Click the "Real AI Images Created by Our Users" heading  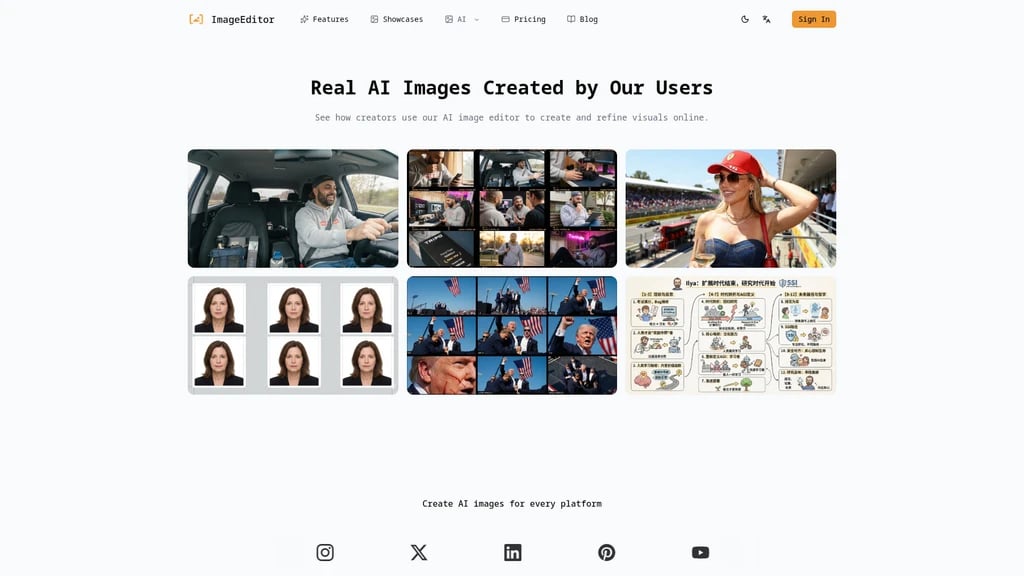point(512,88)
